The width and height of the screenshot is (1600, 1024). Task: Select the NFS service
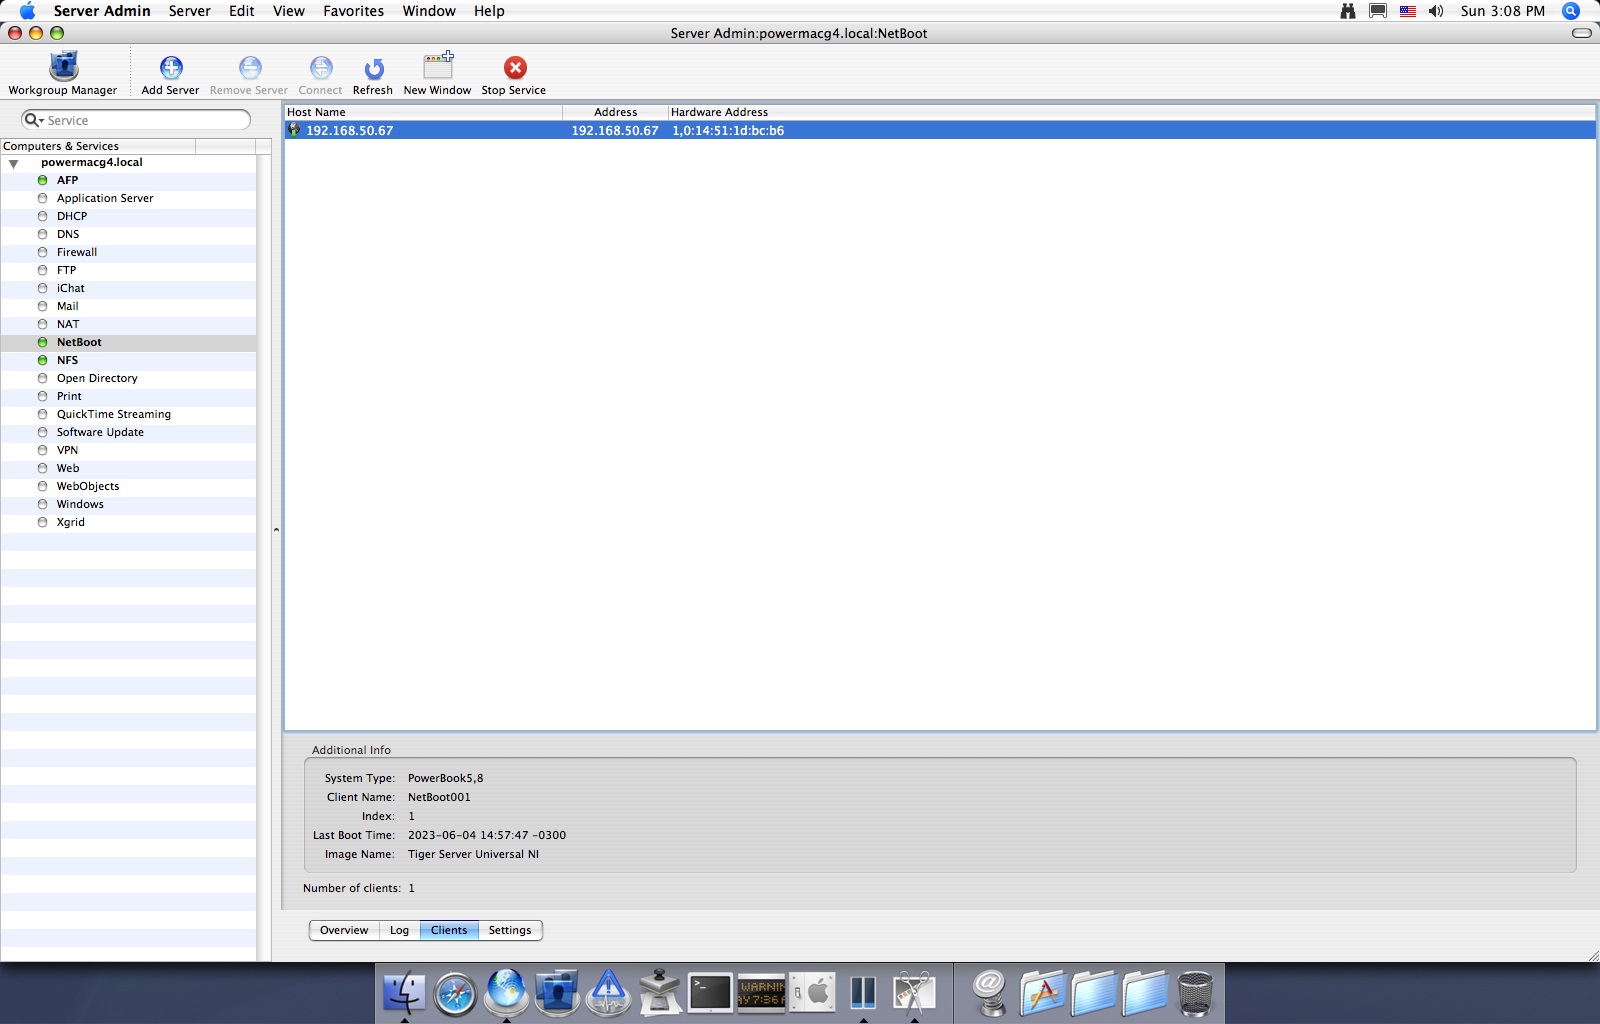tap(128, 360)
